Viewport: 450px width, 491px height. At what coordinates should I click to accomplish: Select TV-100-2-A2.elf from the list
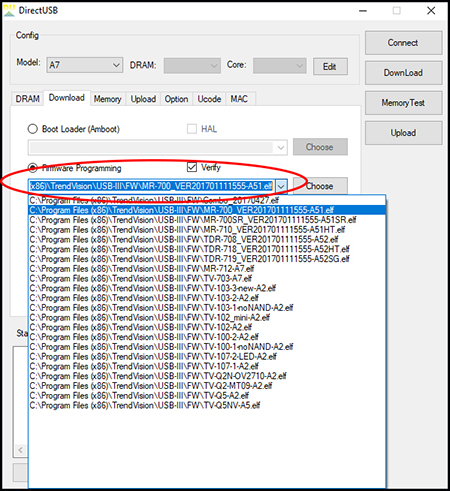pos(207,337)
